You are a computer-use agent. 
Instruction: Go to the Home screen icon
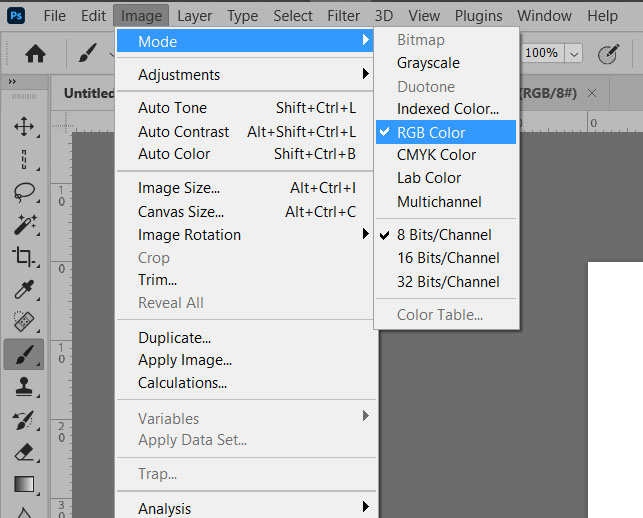35,54
